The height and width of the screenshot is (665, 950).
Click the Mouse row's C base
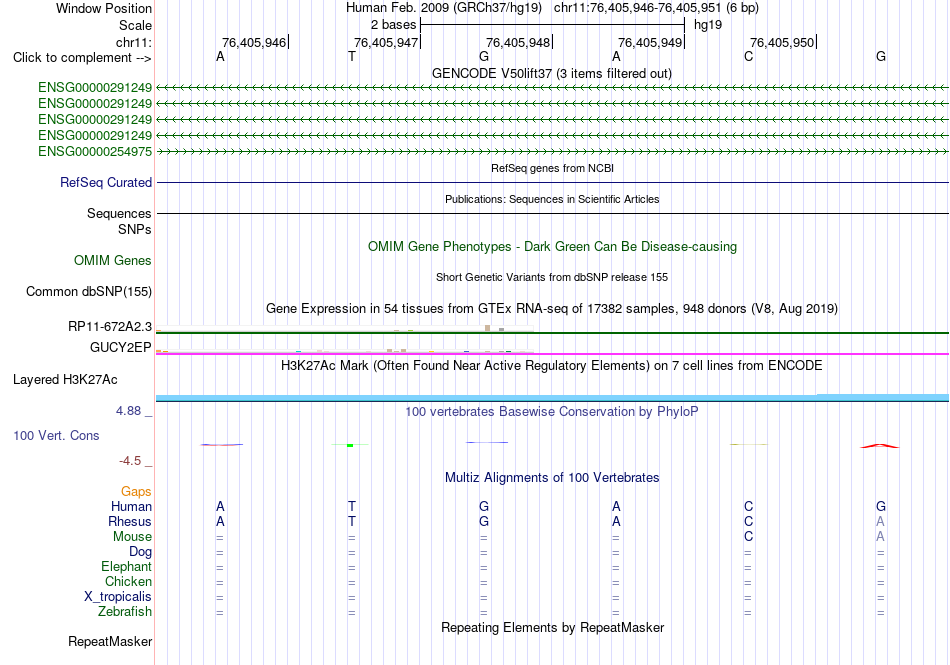(748, 537)
